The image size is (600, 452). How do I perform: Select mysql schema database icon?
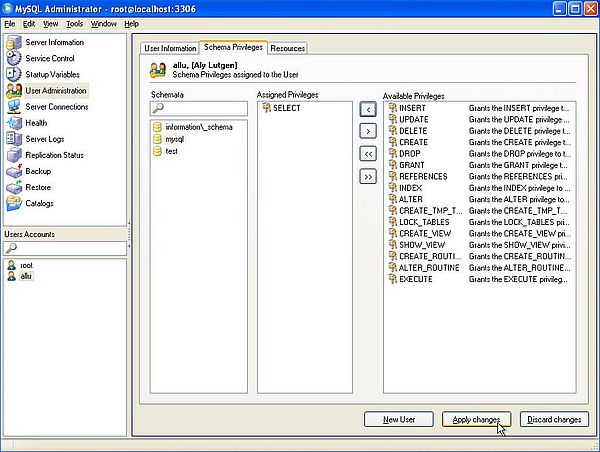[157, 139]
